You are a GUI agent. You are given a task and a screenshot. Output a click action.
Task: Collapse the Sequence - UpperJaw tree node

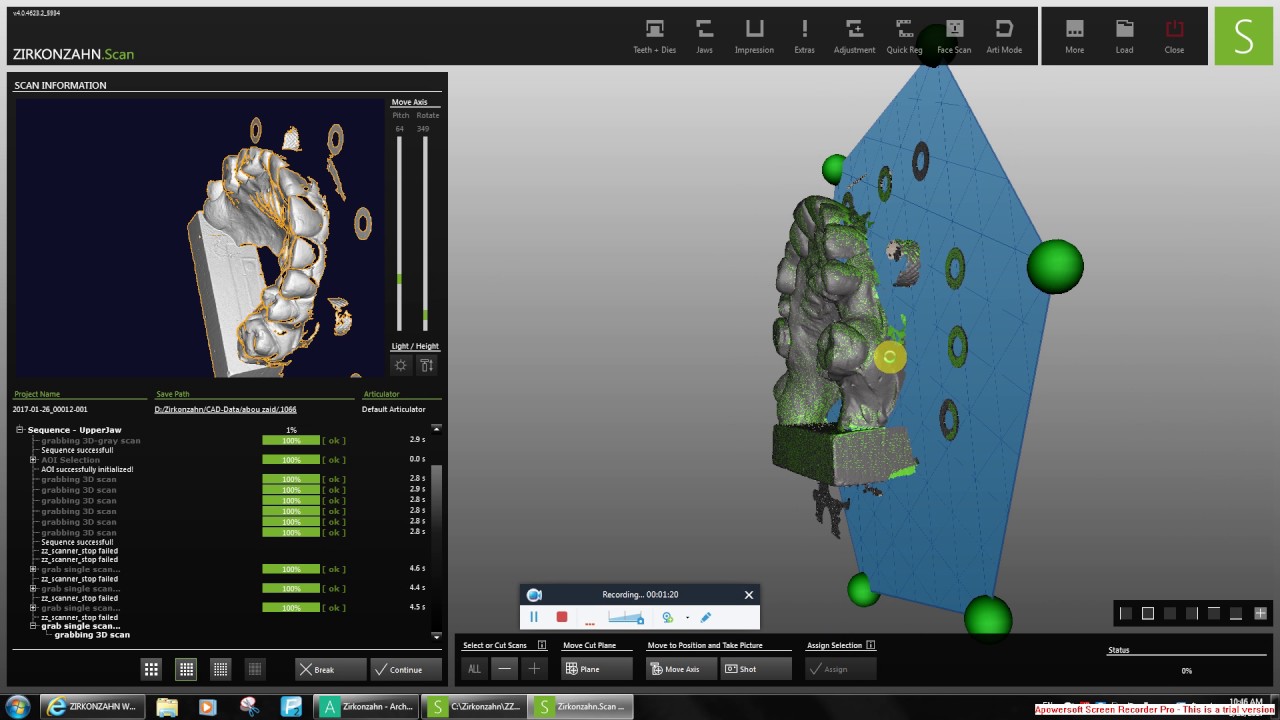click(19, 430)
